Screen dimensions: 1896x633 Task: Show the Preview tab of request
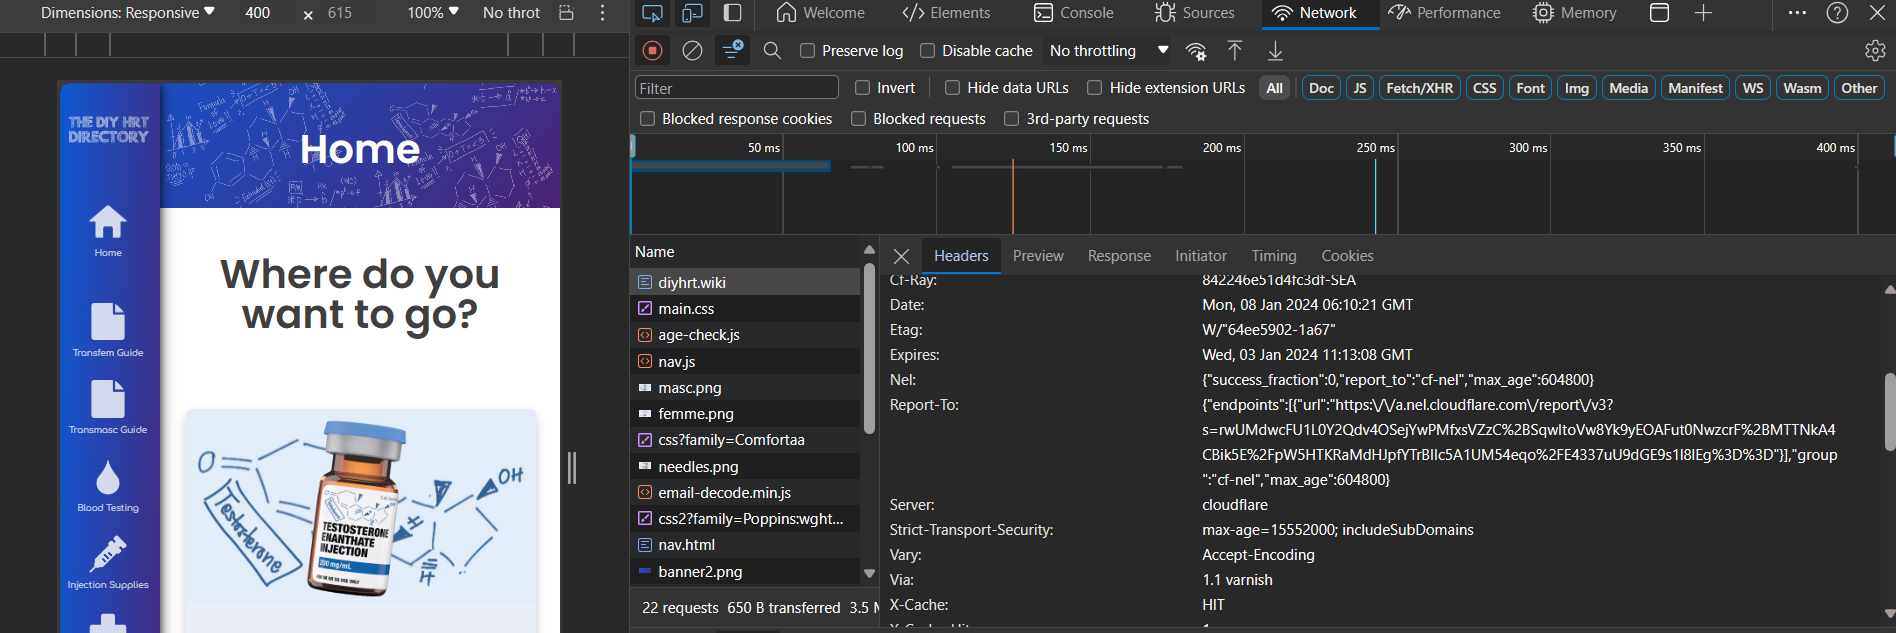(1038, 256)
